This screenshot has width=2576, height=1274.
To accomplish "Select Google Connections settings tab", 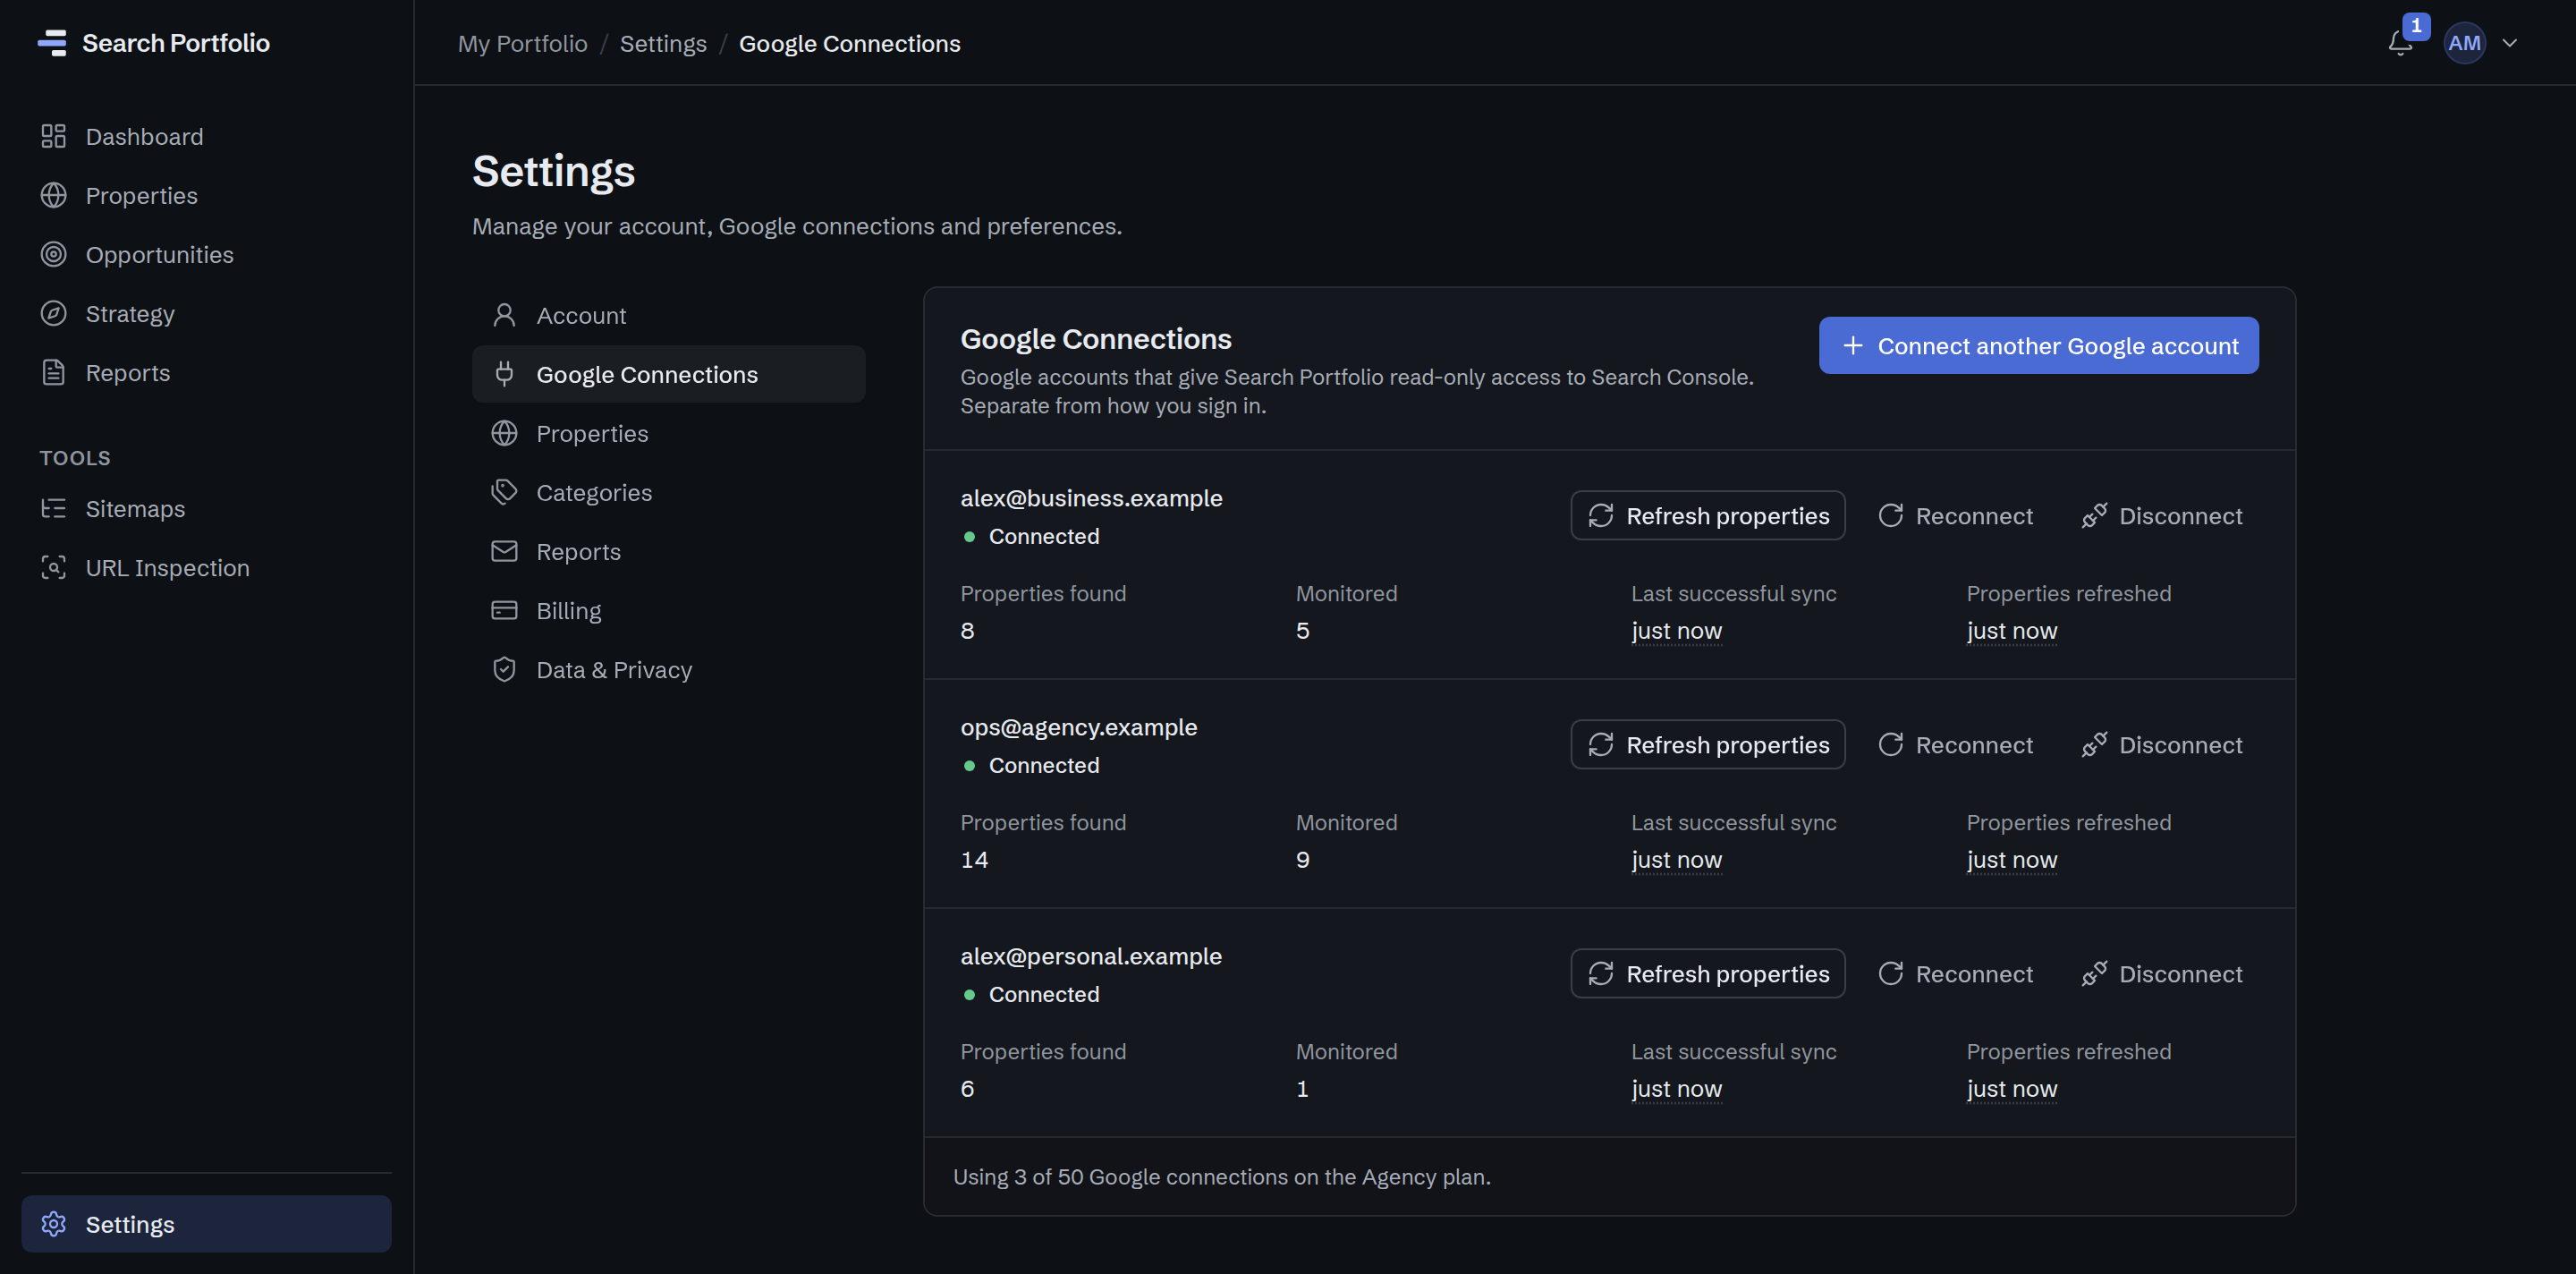I will click(x=668, y=374).
